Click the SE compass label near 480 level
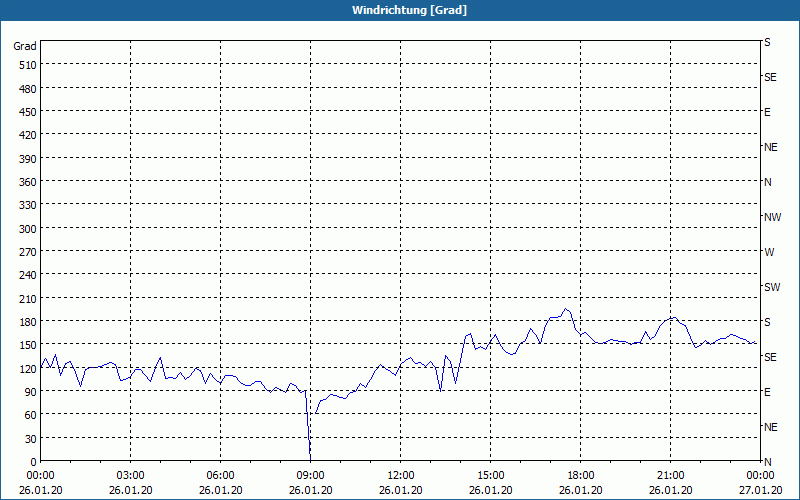The height and width of the screenshot is (500, 800). (770, 78)
